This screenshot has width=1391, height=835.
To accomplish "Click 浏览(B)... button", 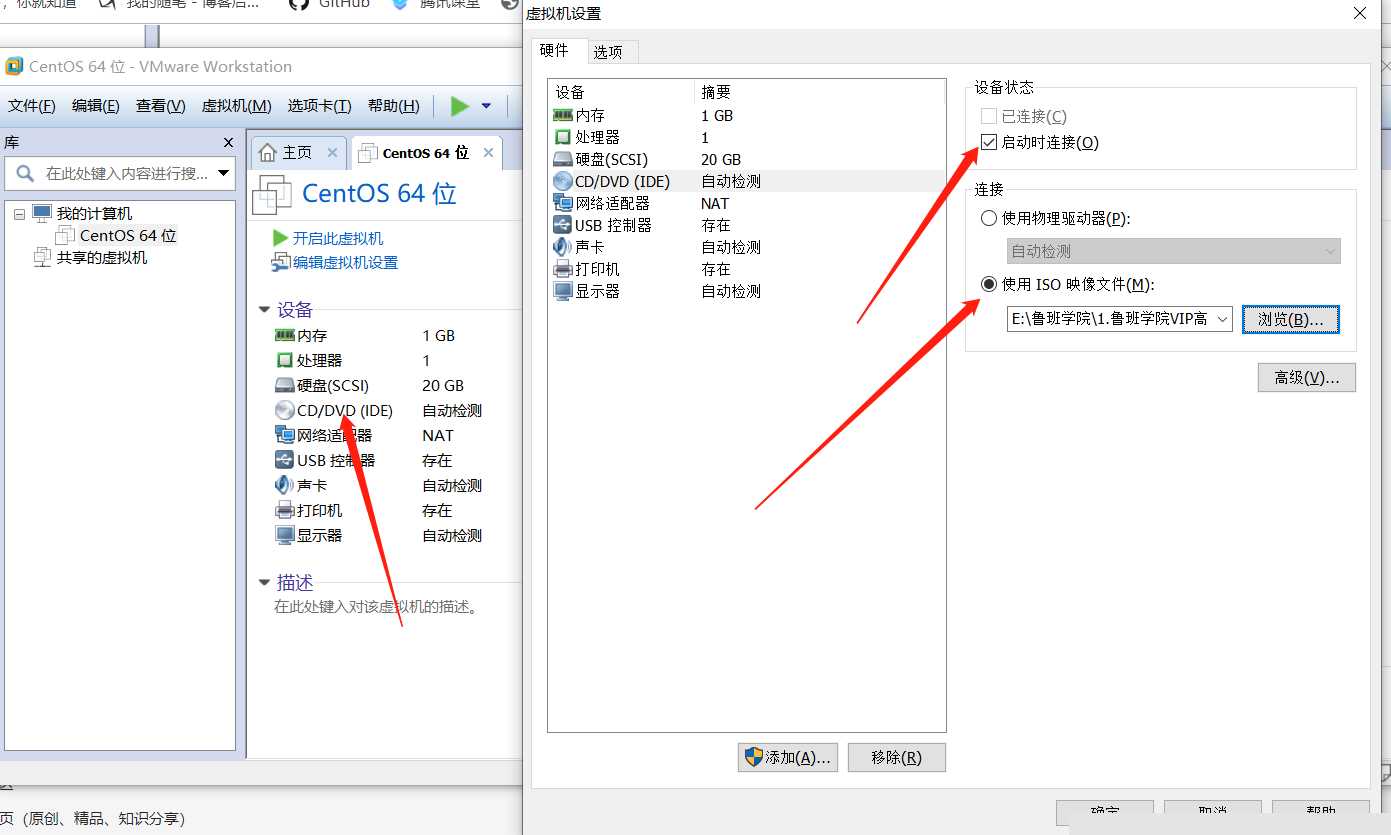I will point(1290,319).
